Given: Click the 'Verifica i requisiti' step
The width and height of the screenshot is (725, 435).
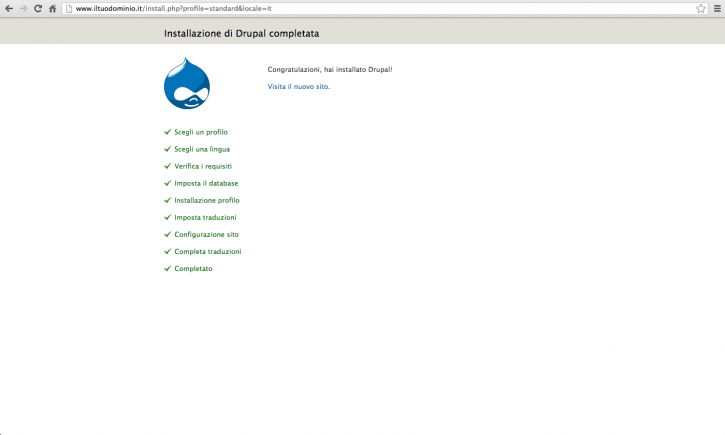Looking at the screenshot, I should pyautogui.click(x=203, y=166).
